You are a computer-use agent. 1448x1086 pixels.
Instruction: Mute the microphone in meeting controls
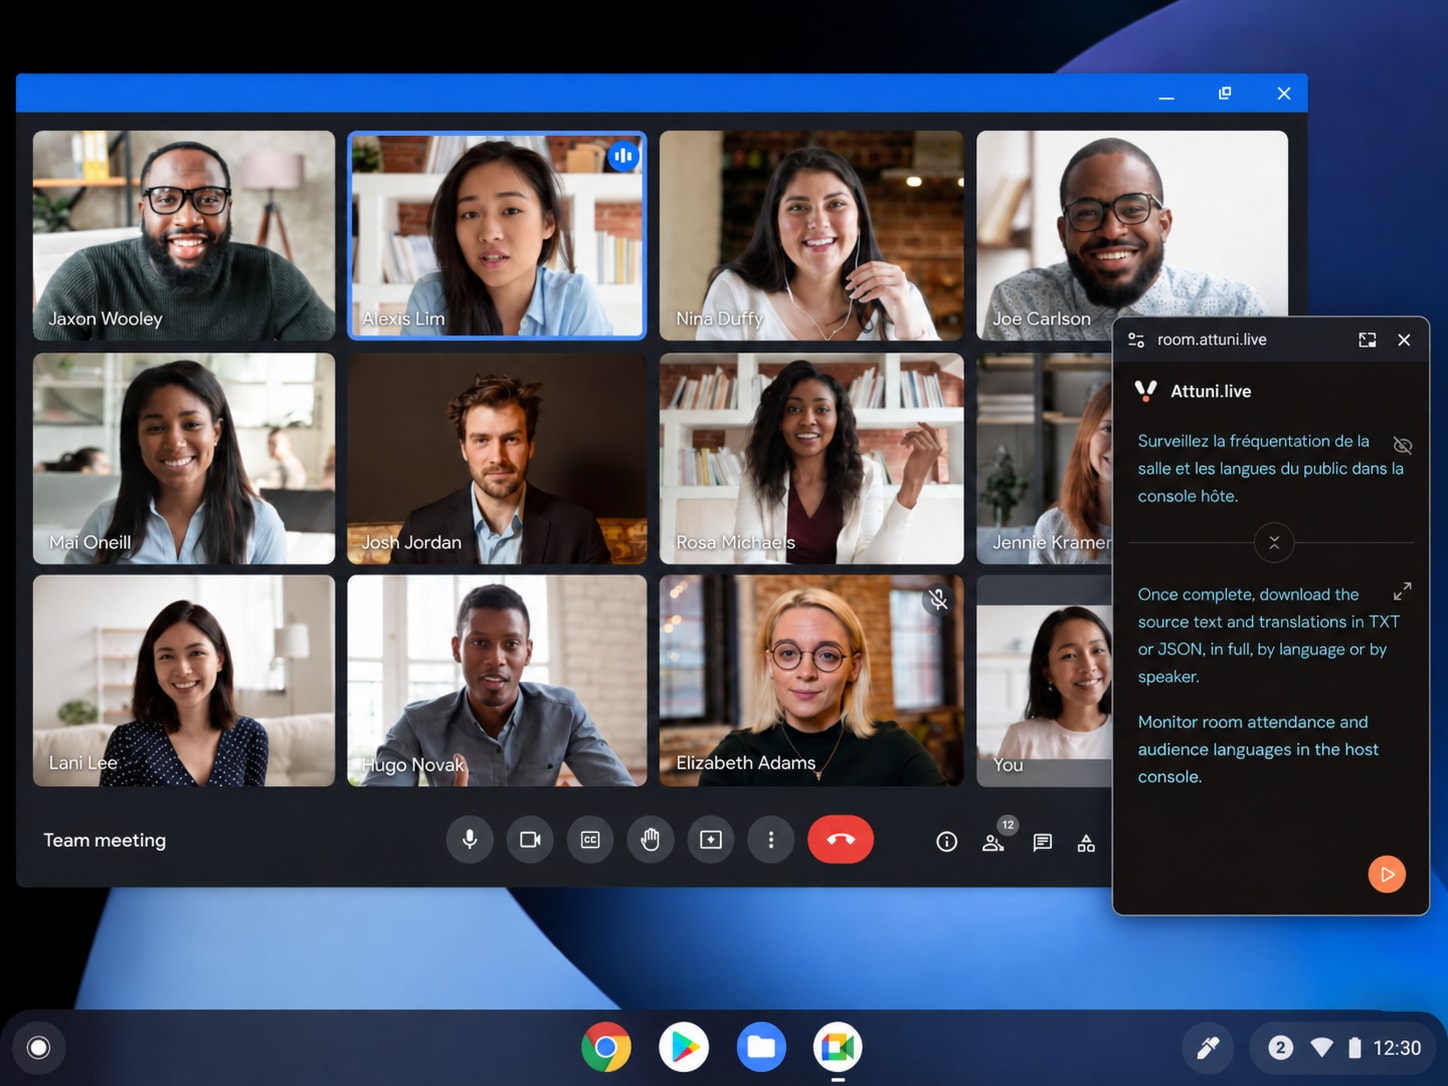pyautogui.click(x=469, y=840)
